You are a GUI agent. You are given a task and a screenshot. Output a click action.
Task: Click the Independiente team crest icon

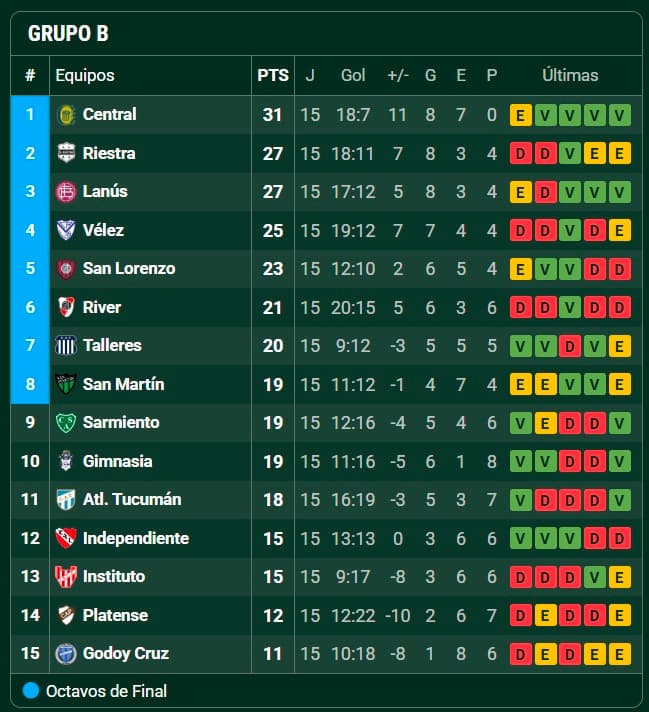coord(66,538)
